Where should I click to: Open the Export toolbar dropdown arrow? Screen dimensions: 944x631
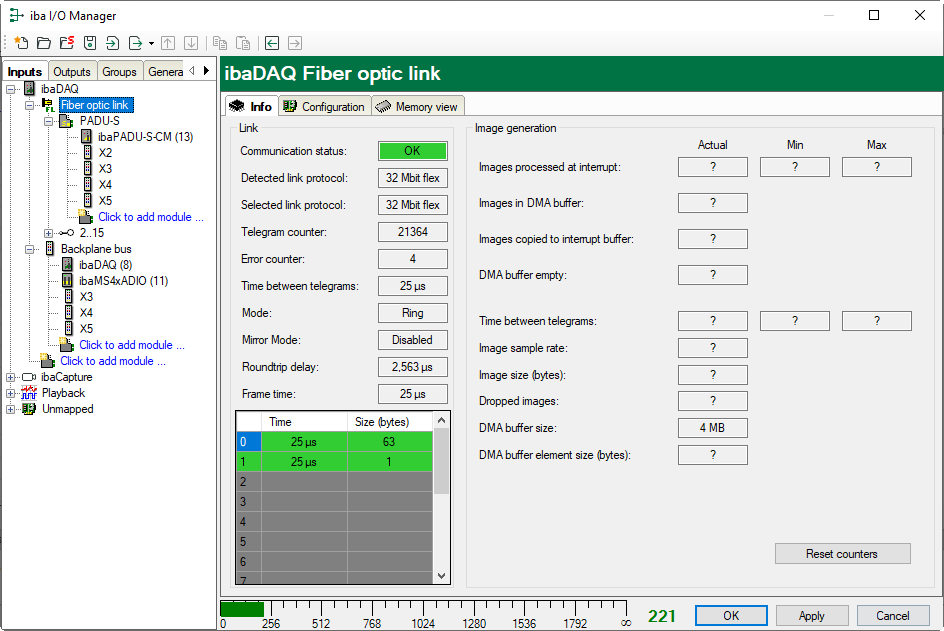coord(151,43)
